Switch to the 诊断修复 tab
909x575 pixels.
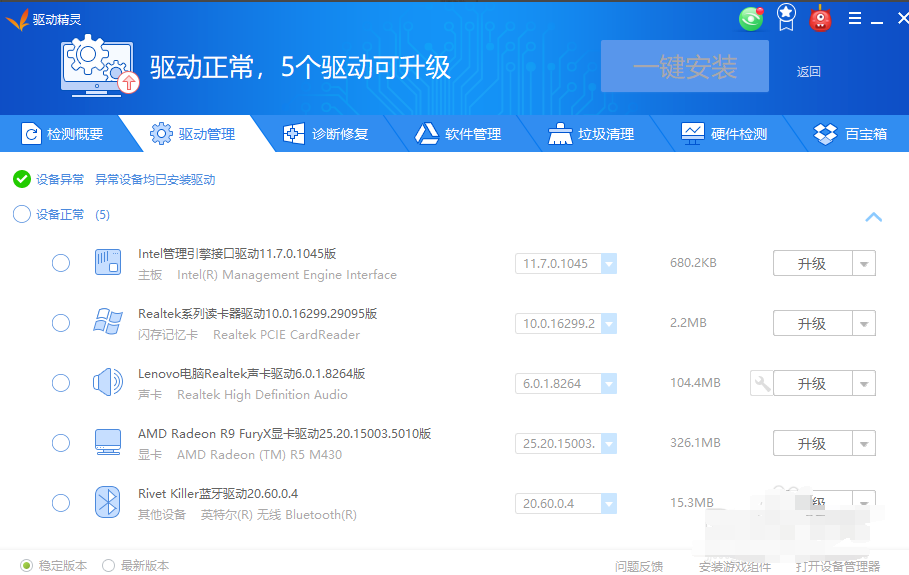327,134
